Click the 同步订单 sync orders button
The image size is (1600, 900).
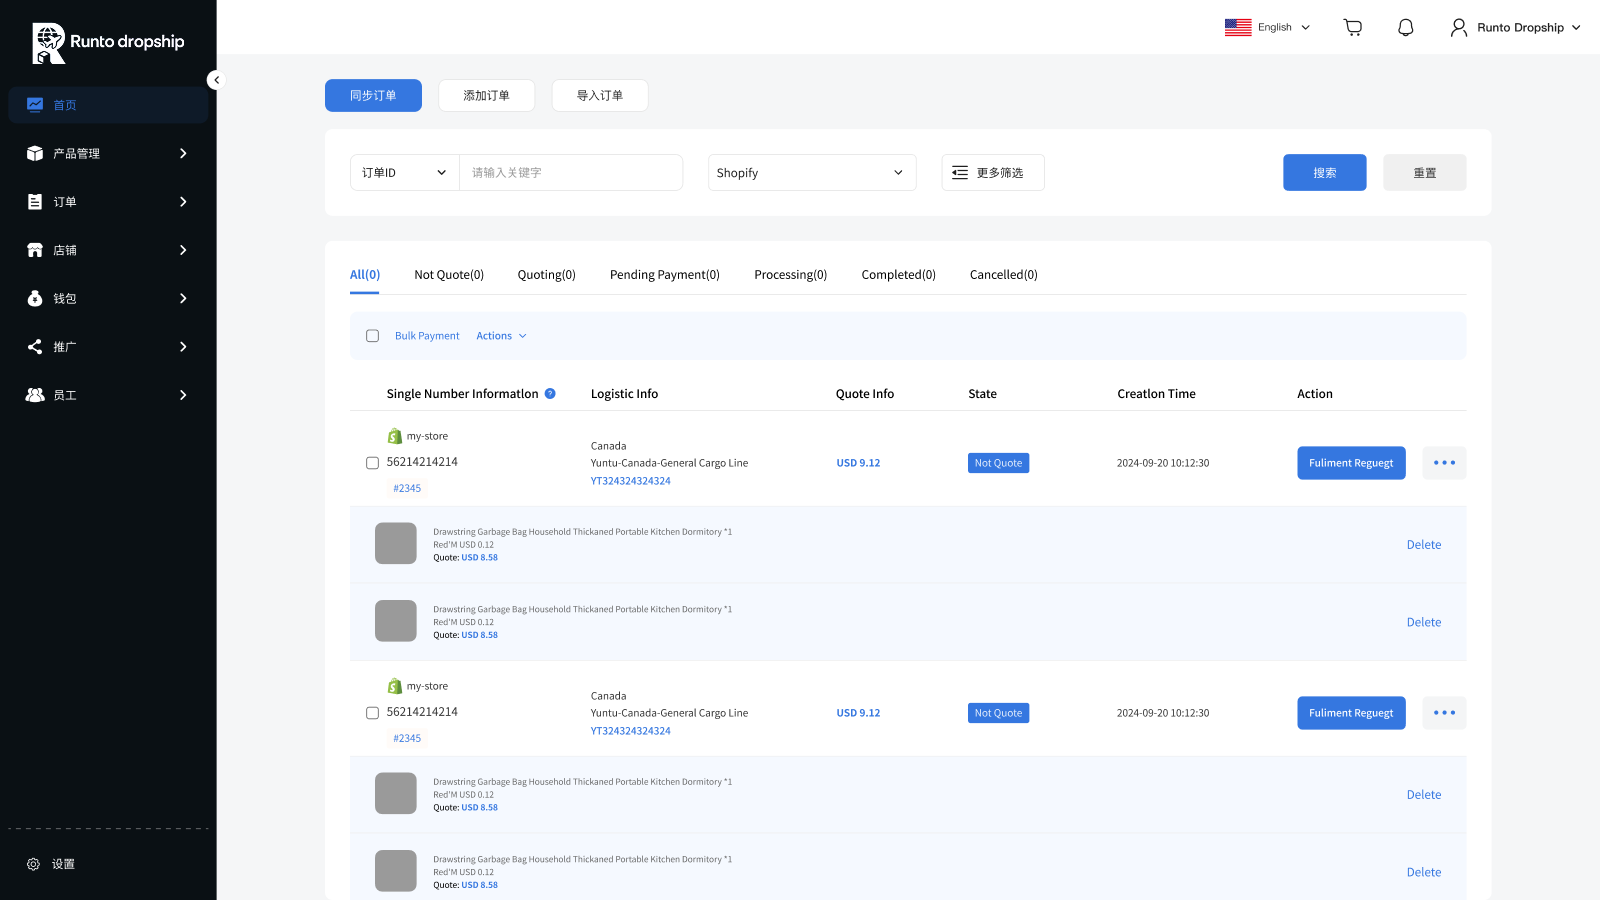[x=373, y=95]
